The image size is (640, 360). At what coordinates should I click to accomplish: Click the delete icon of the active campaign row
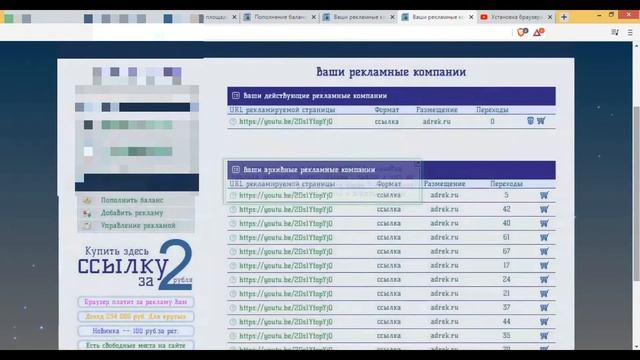530,120
